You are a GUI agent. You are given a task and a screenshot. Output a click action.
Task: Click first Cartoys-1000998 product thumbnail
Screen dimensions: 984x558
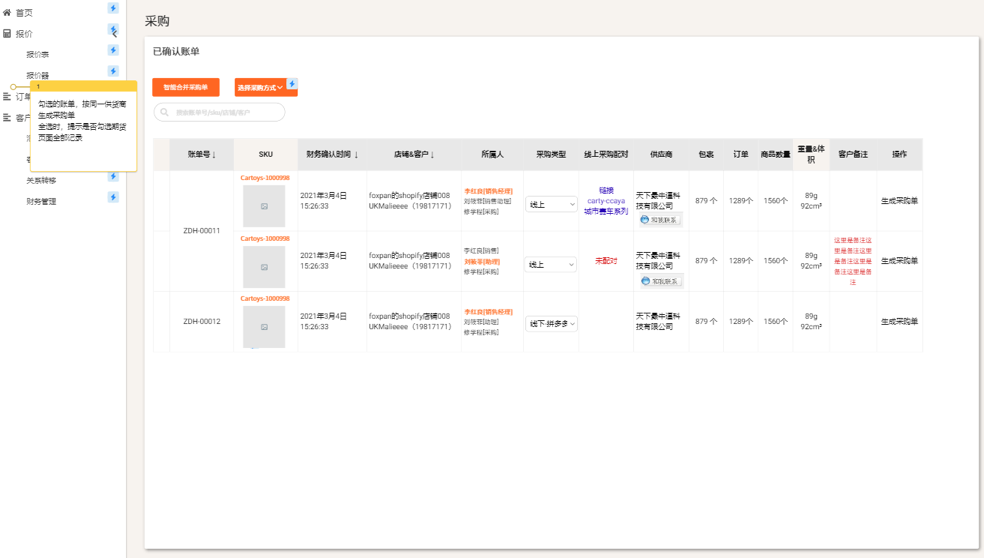(x=264, y=206)
